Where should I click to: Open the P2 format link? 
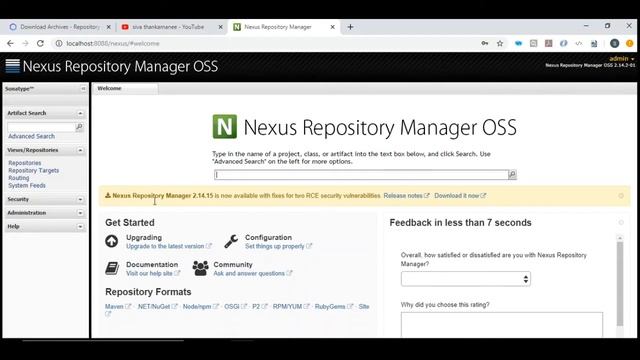(260, 307)
